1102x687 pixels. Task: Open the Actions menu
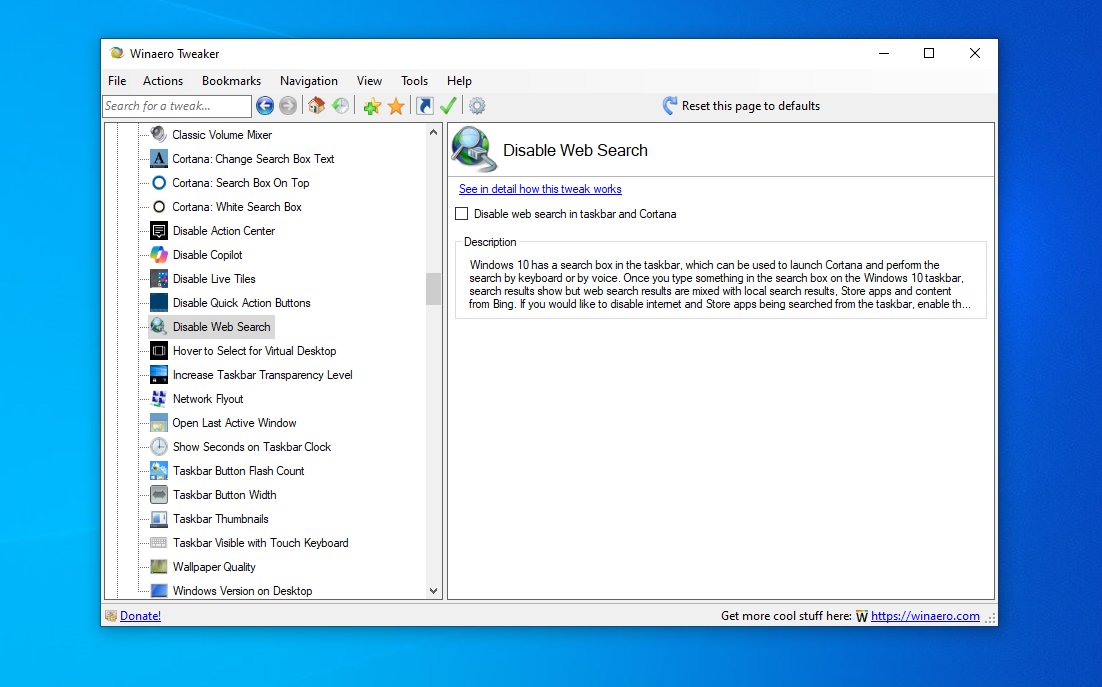pyautogui.click(x=163, y=81)
